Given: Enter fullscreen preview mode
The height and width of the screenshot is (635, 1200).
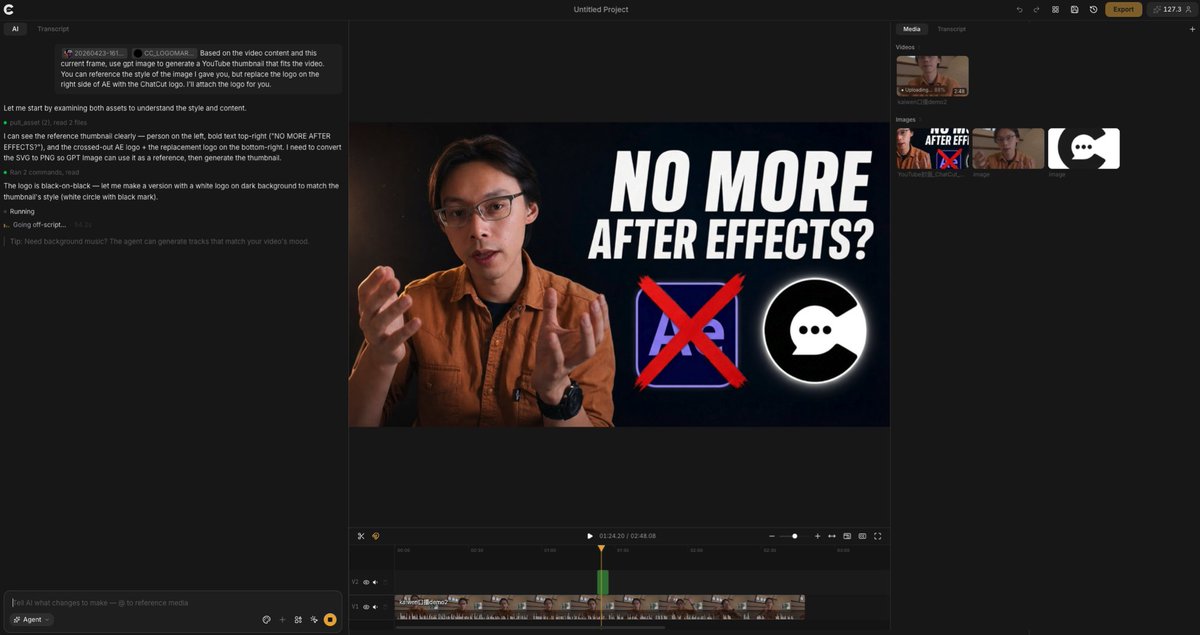Looking at the screenshot, I should pyautogui.click(x=878, y=536).
